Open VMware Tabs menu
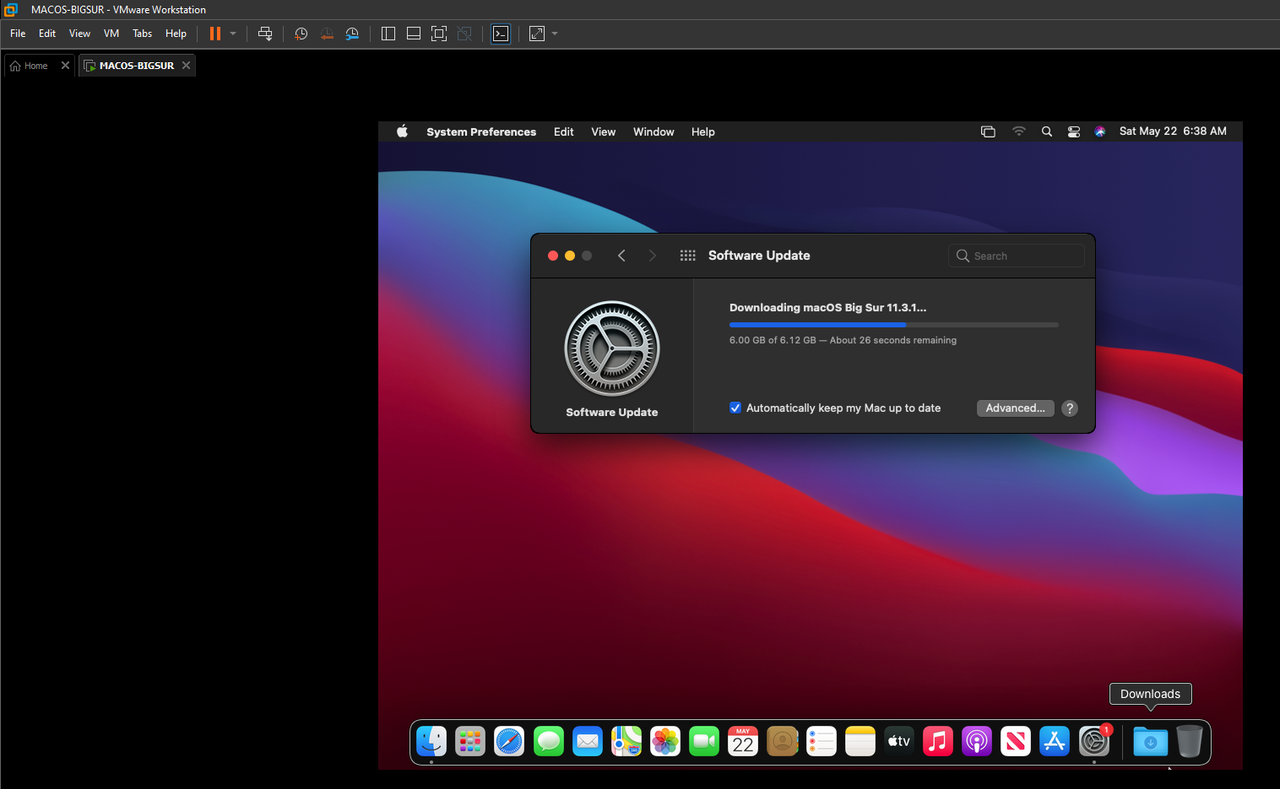Image resolution: width=1280 pixels, height=789 pixels. click(142, 33)
